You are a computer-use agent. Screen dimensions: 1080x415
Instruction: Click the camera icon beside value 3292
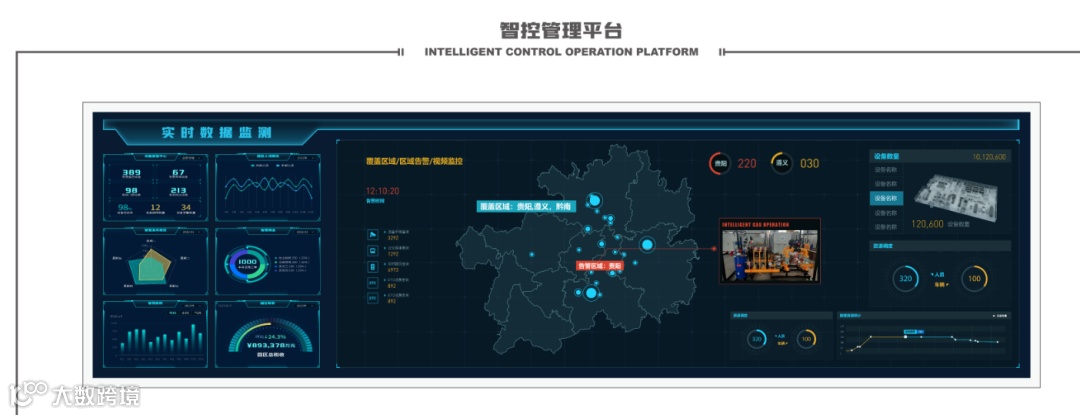(373, 235)
